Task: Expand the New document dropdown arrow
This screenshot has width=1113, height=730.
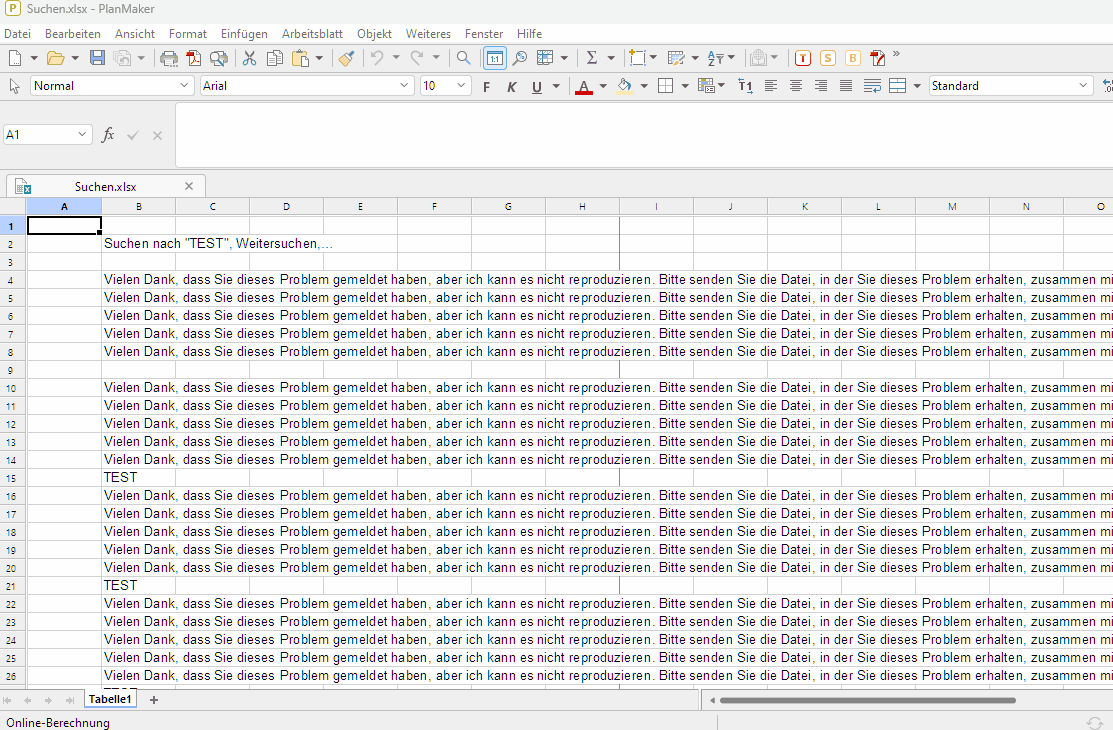Action: 33,58
